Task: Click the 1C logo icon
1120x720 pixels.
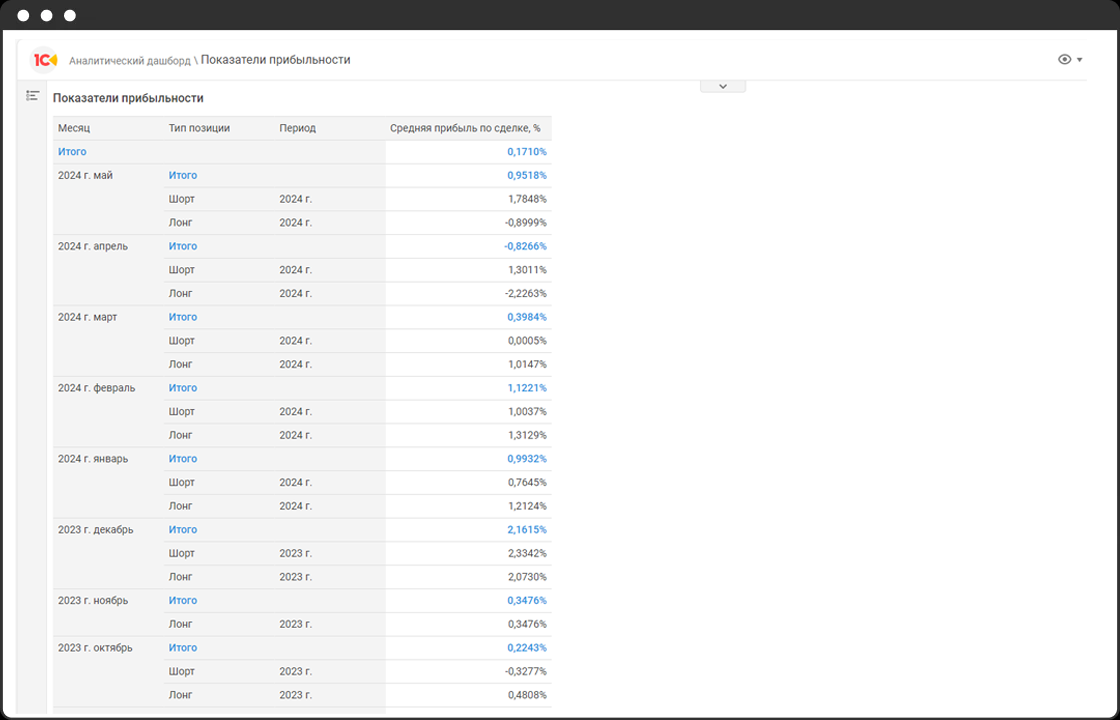Action: point(45,60)
